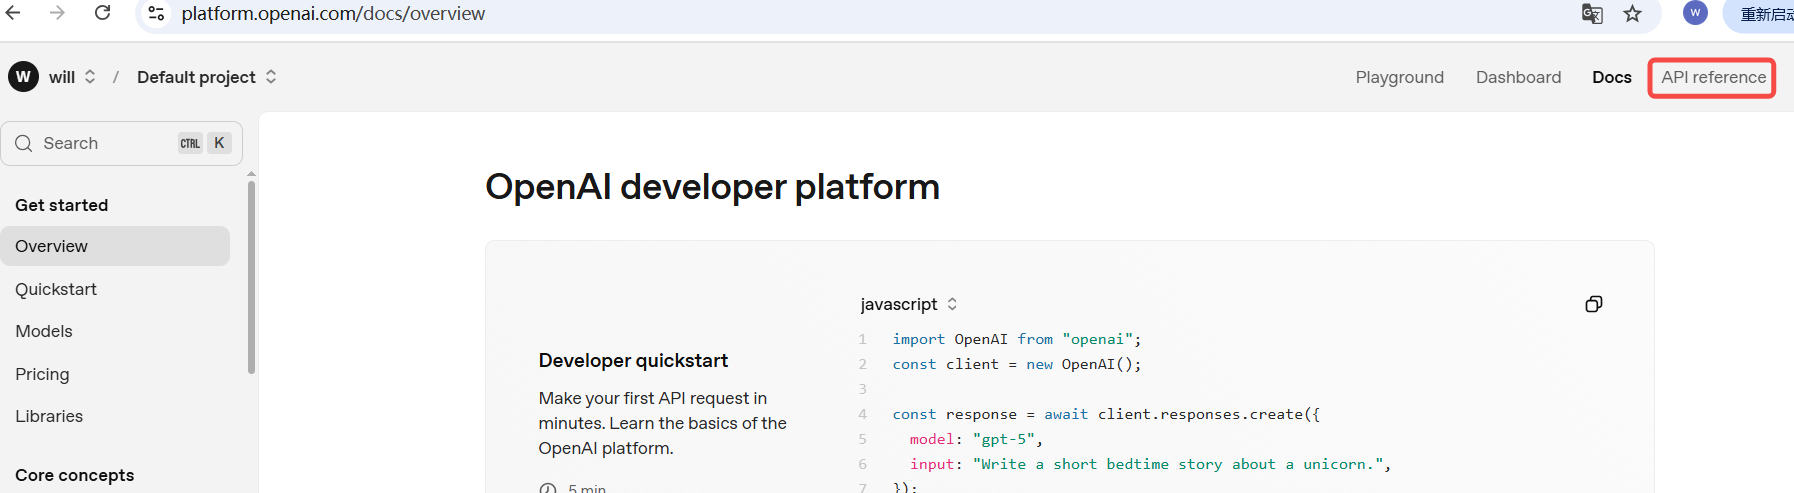1794x493 pixels.
Task: Open the Default project switcher
Action: [206, 77]
